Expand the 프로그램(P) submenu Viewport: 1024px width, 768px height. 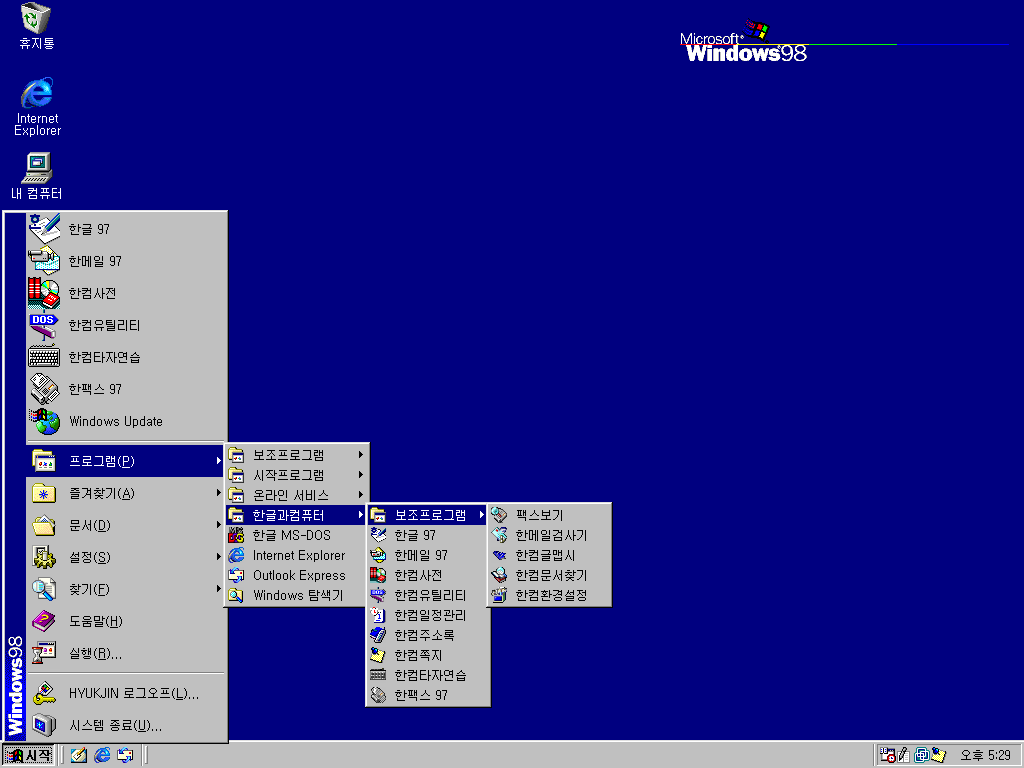coord(127,461)
